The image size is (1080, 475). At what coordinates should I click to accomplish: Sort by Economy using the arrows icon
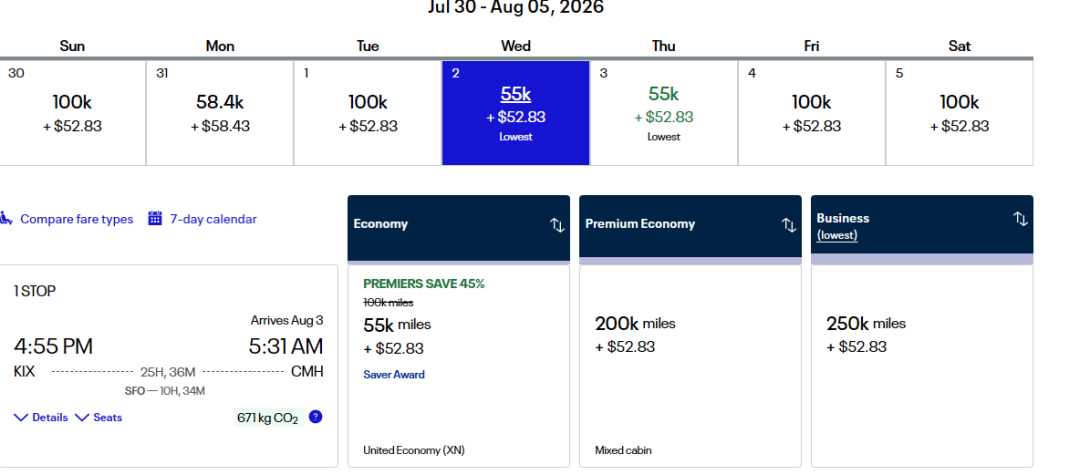click(x=557, y=224)
